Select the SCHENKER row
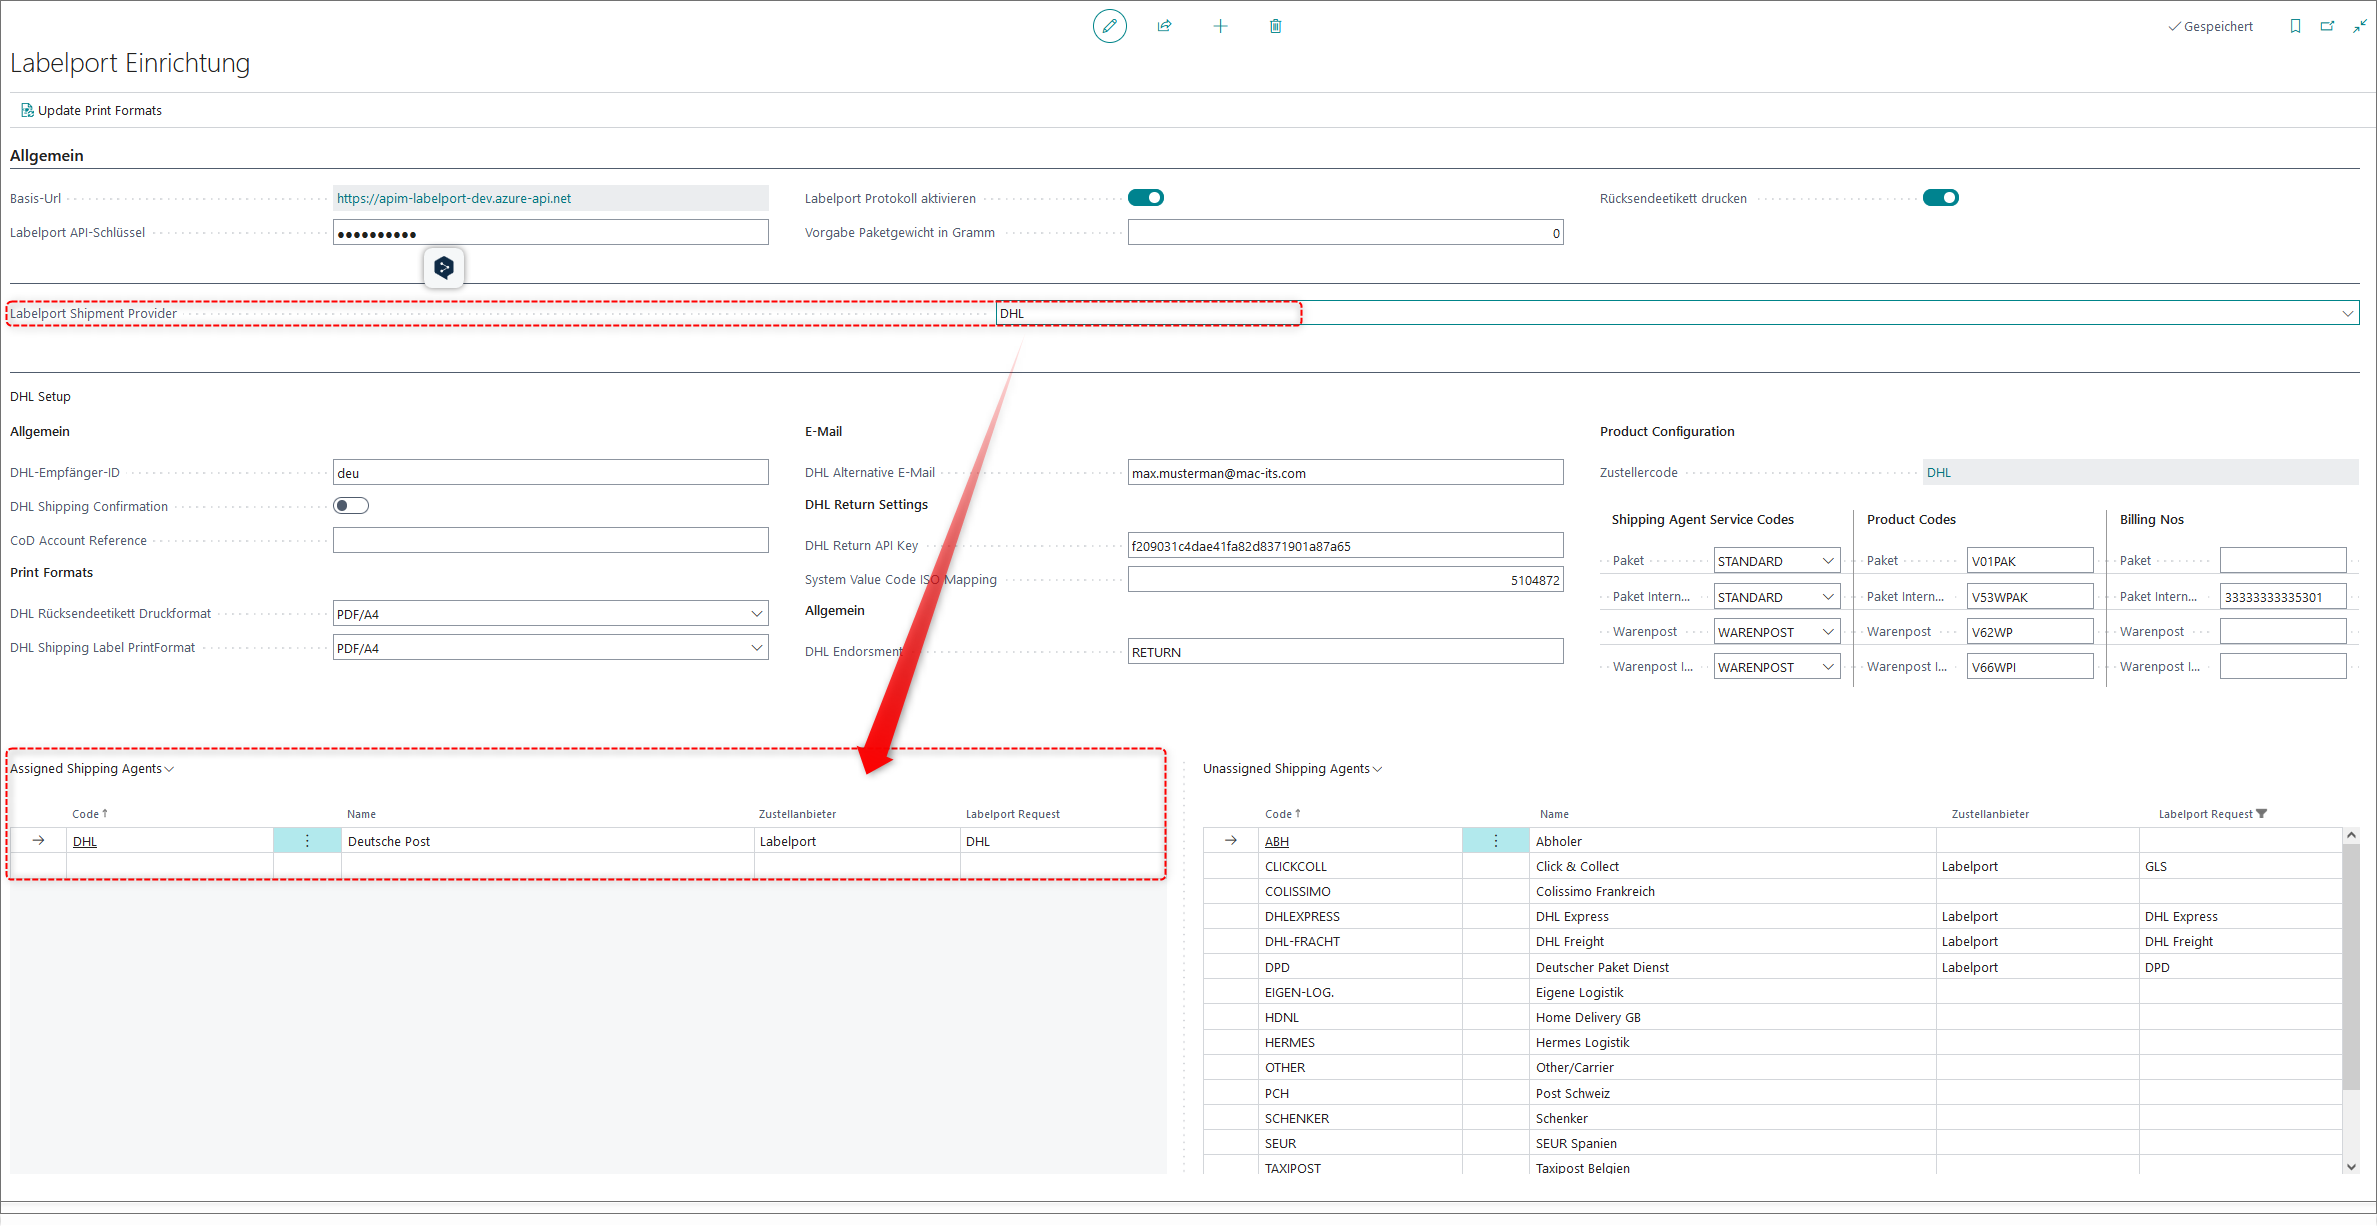Viewport: 2377px width, 1226px height. click(x=1772, y=1118)
